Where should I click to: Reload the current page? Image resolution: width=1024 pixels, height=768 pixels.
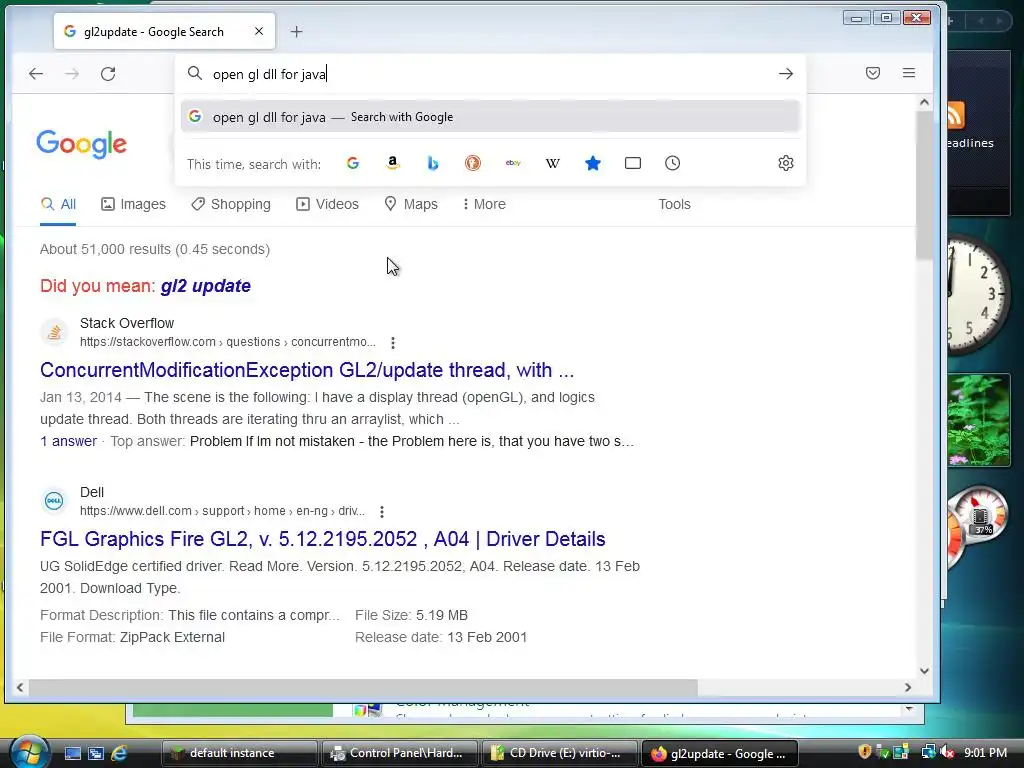108,74
